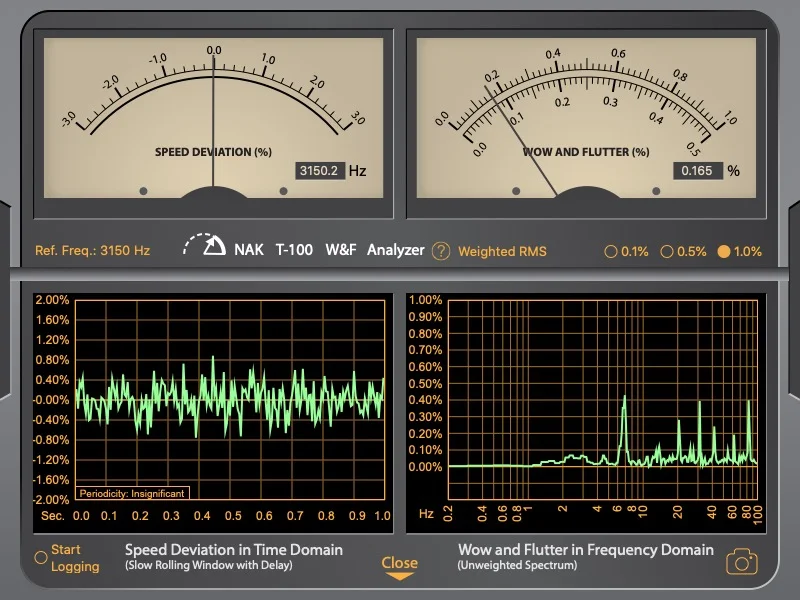The image size is (800, 600).
Task: Click the NAK T-100 W&F Analyzer title
Action: click(329, 250)
